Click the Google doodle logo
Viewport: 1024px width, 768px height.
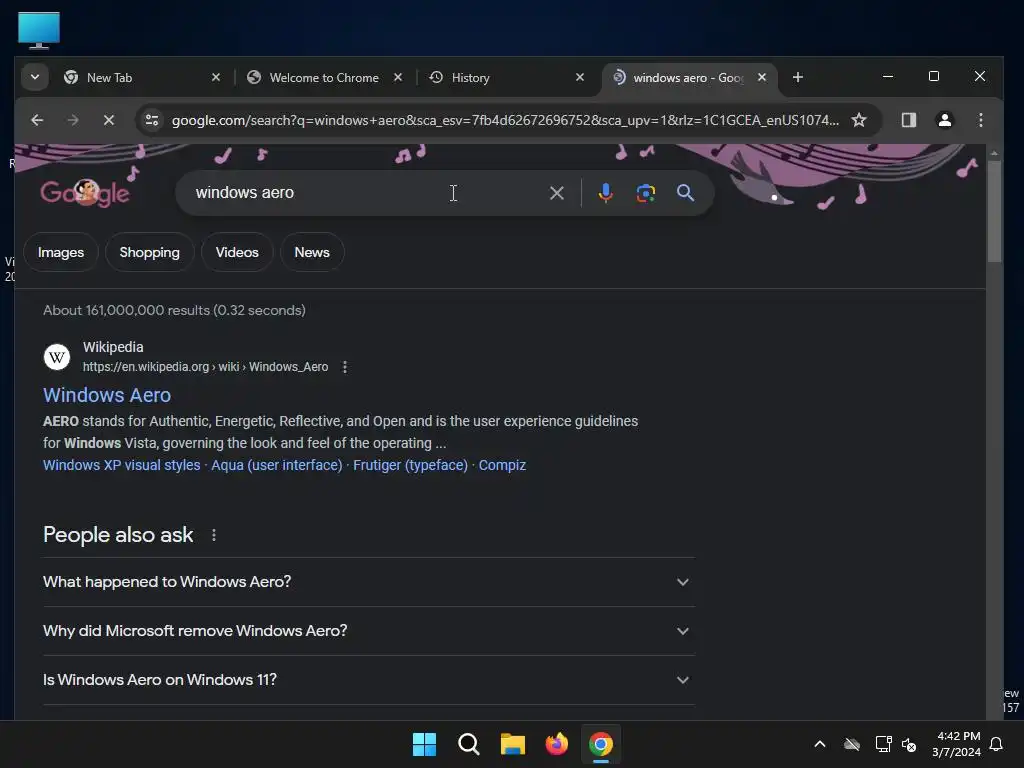[x=85, y=193]
